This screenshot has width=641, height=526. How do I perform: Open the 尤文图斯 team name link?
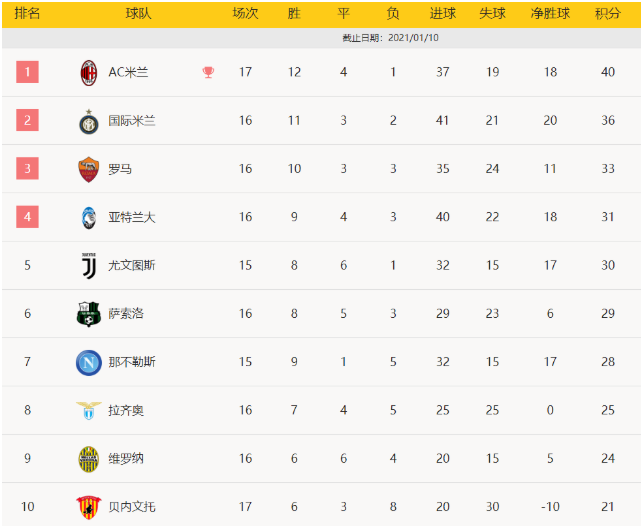pyautogui.click(x=132, y=265)
